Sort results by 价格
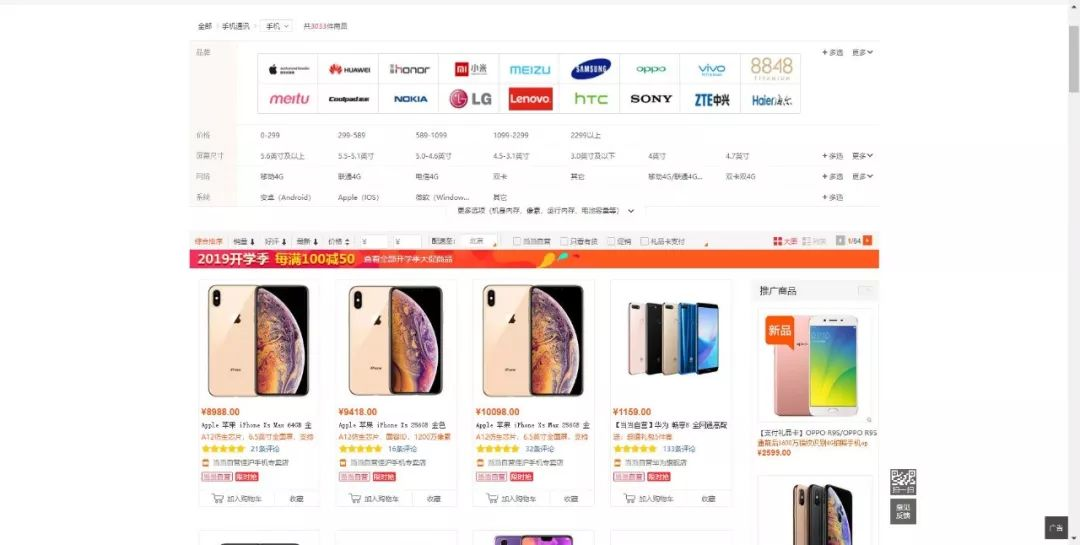This screenshot has height=545, width=1080. click(339, 241)
